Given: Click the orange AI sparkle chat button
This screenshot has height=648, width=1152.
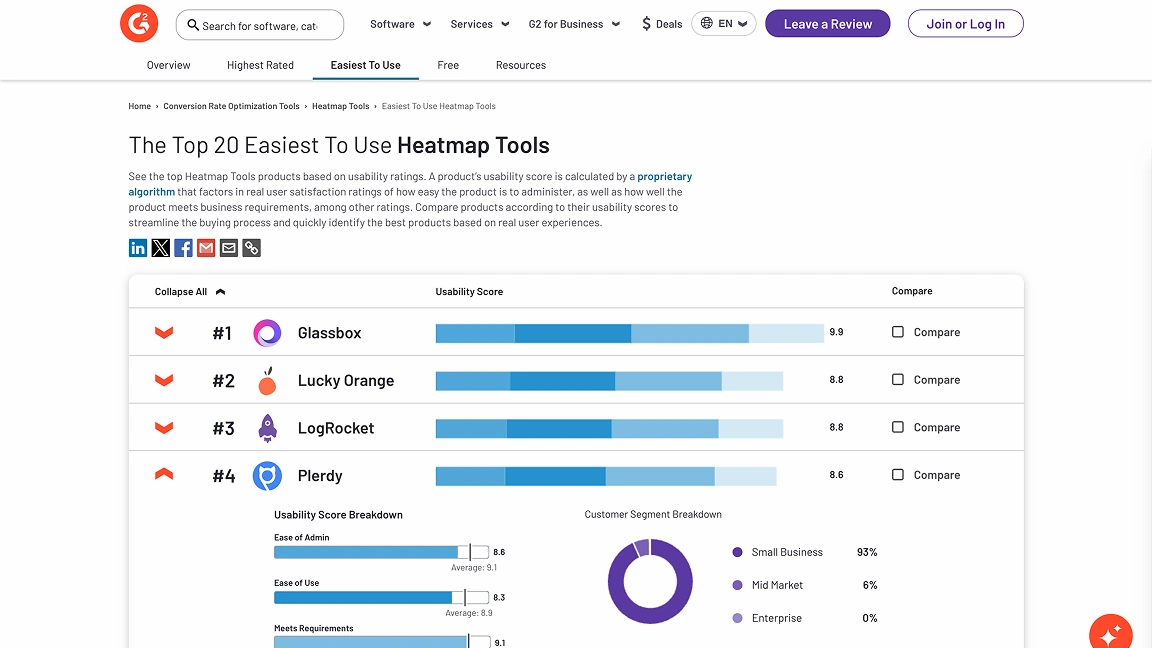Looking at the screenshot, I should coord(1110,632).
